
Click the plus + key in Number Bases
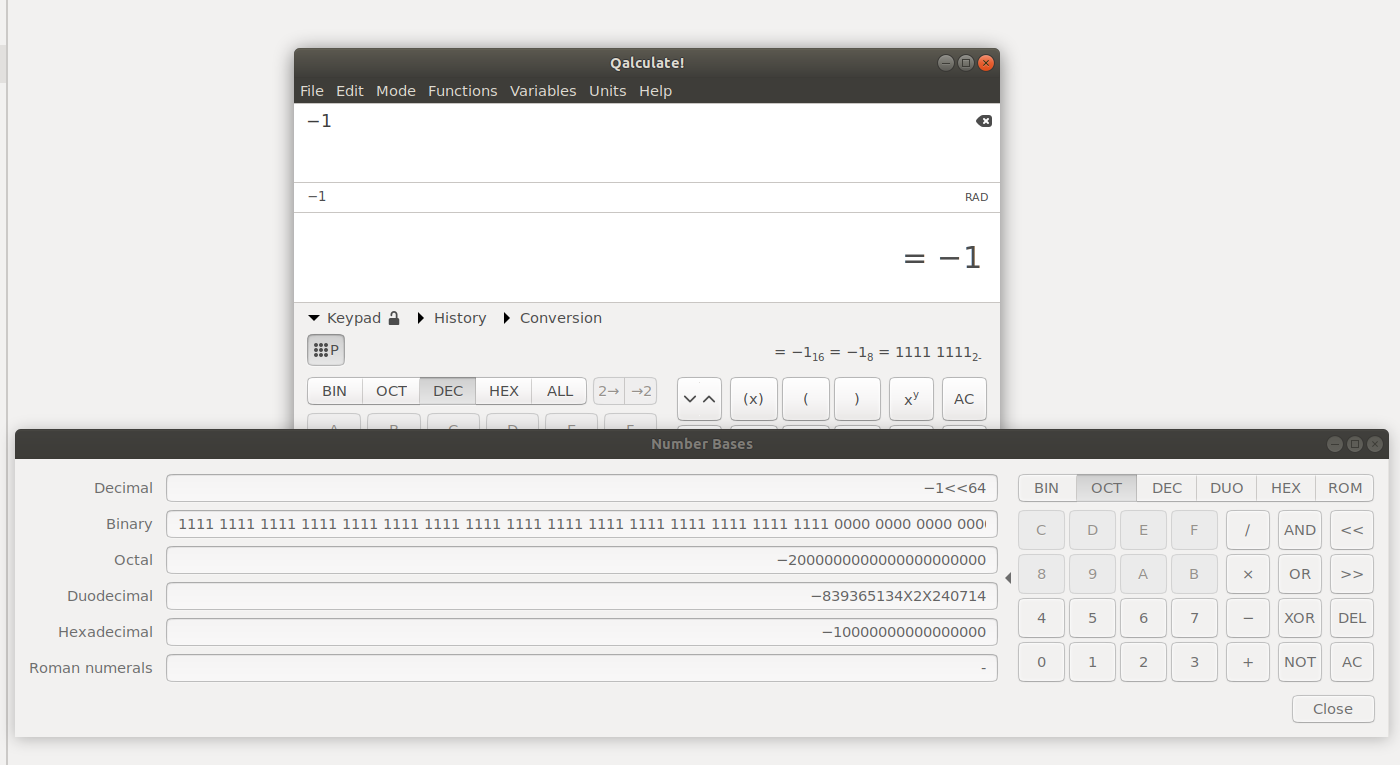[x=1248, y=662]
